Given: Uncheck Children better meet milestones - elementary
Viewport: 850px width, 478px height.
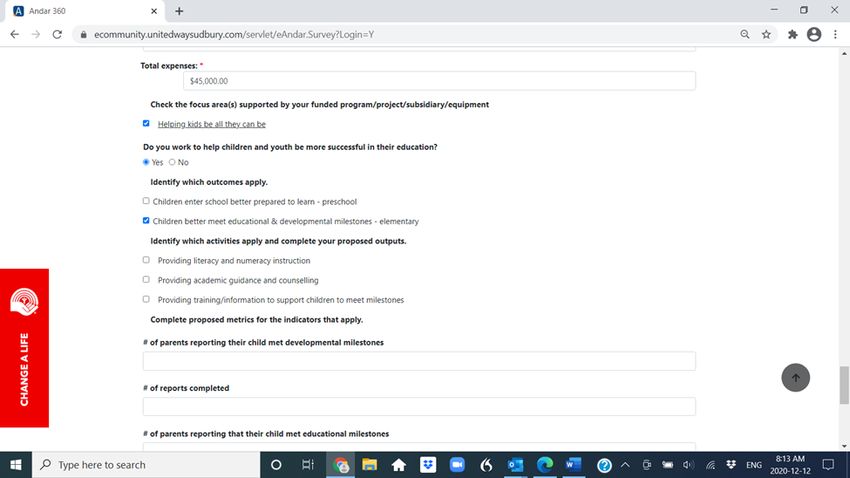Looking at the screenshot, I should click(146, 220).
